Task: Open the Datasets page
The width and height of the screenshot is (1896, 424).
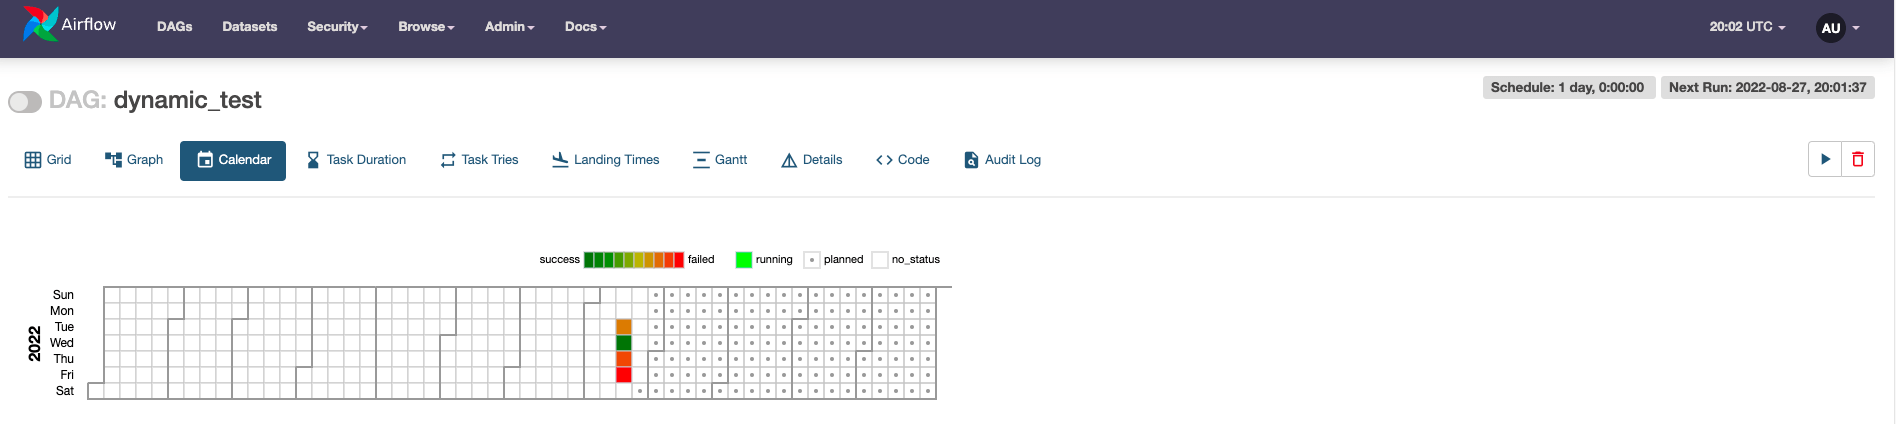Action: tap(249, 27)
